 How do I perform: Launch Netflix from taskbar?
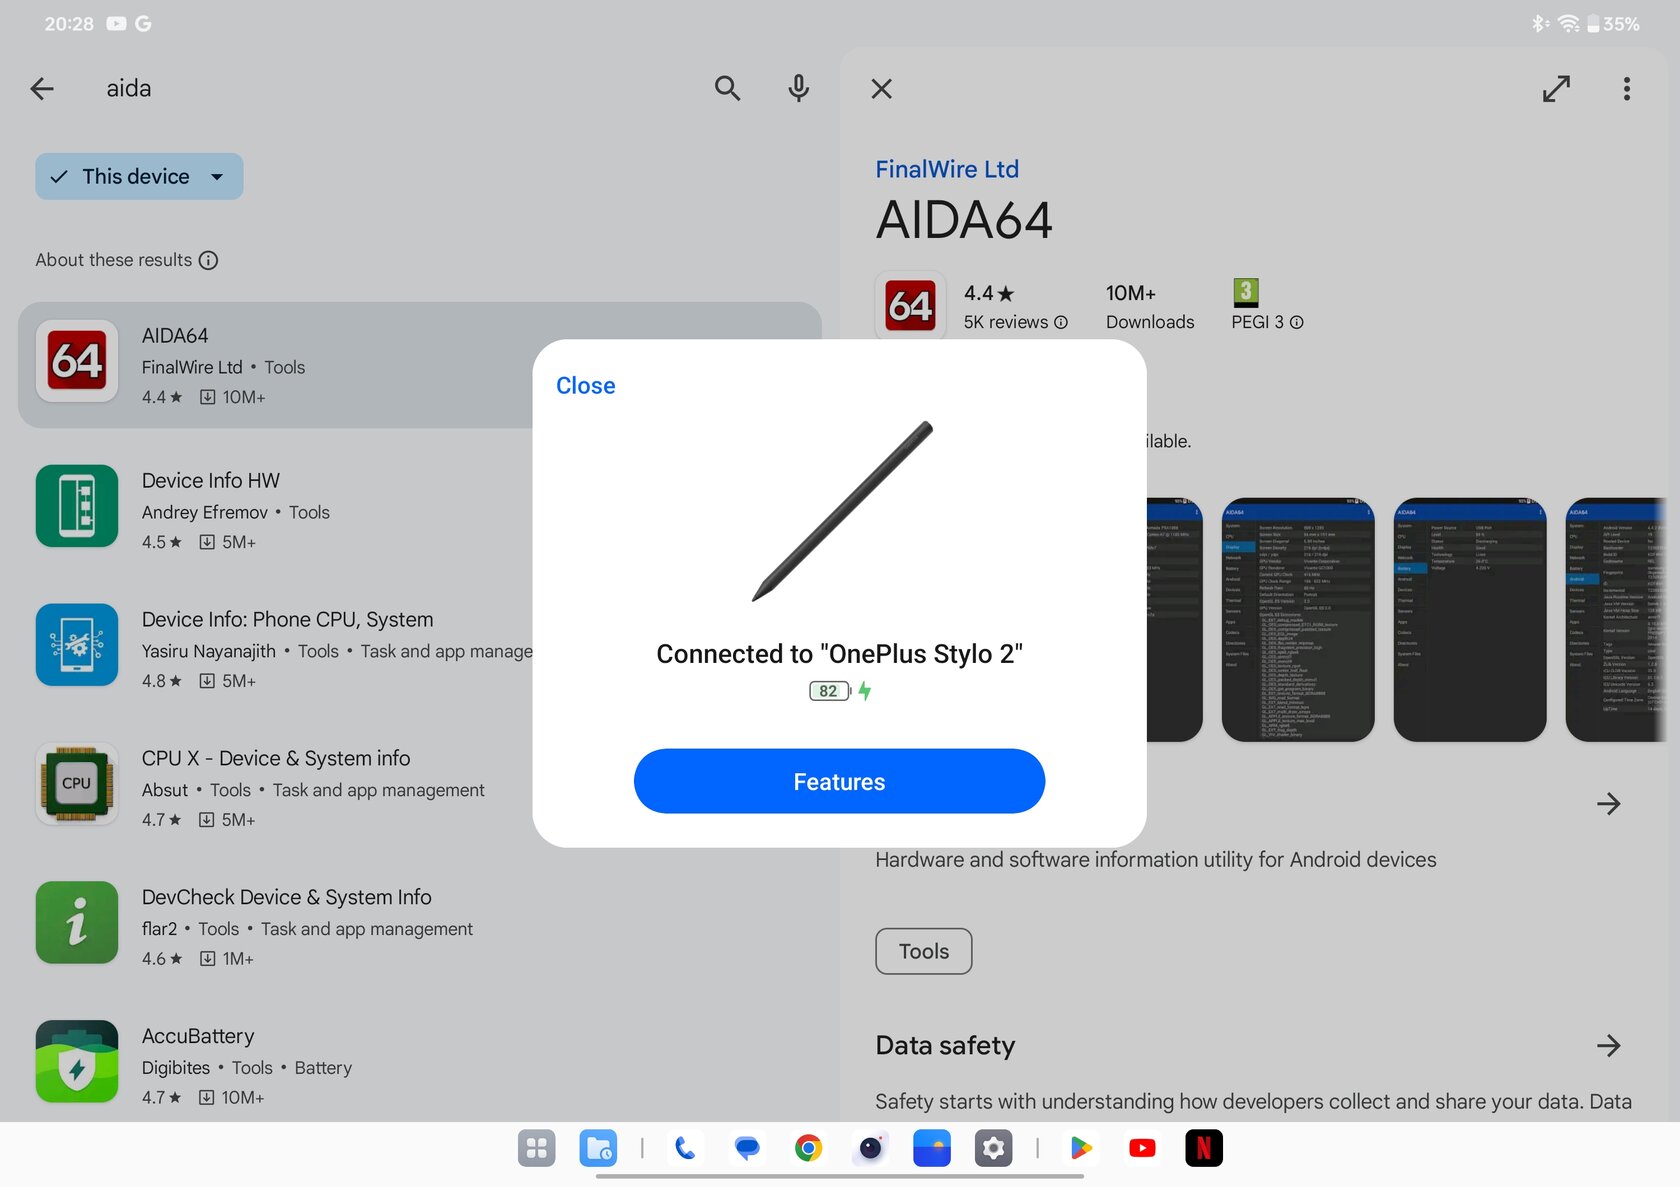point(1204,1148)
